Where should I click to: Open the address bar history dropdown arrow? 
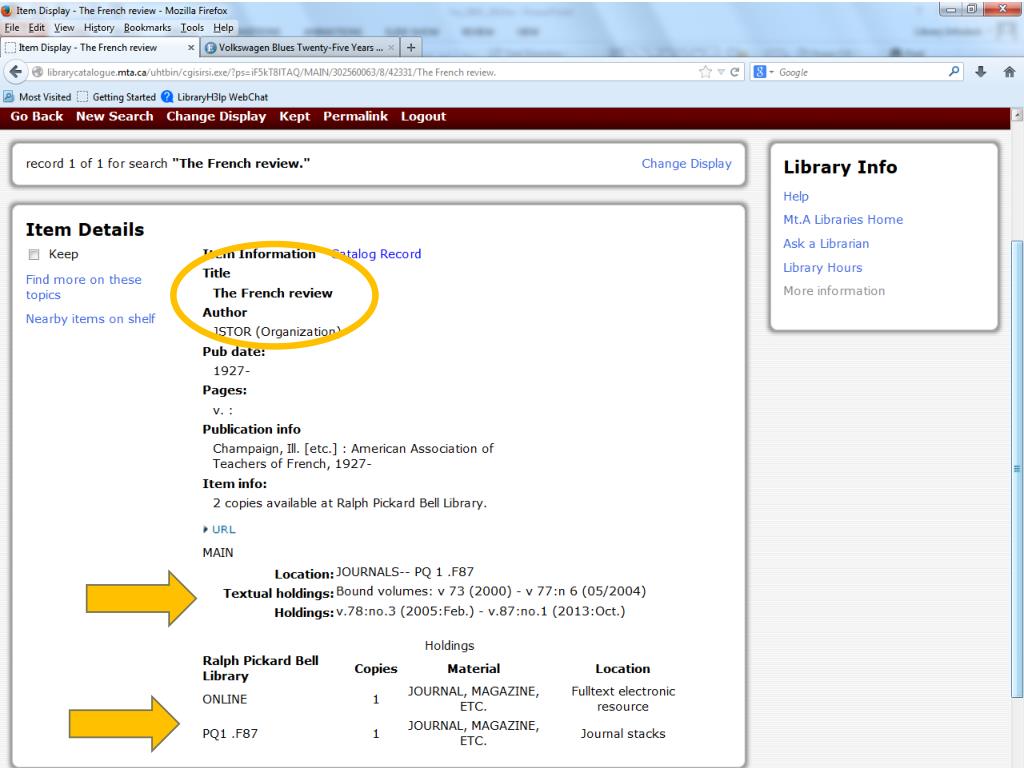pos(721,72)
